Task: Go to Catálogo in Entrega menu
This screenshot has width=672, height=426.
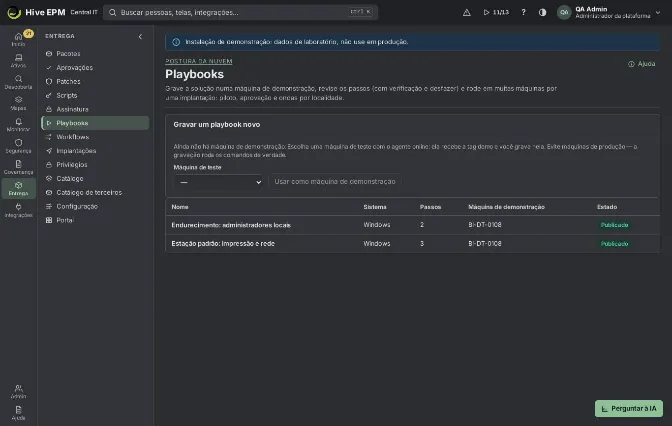Action: pyautogui.click(x=95, y=178)
